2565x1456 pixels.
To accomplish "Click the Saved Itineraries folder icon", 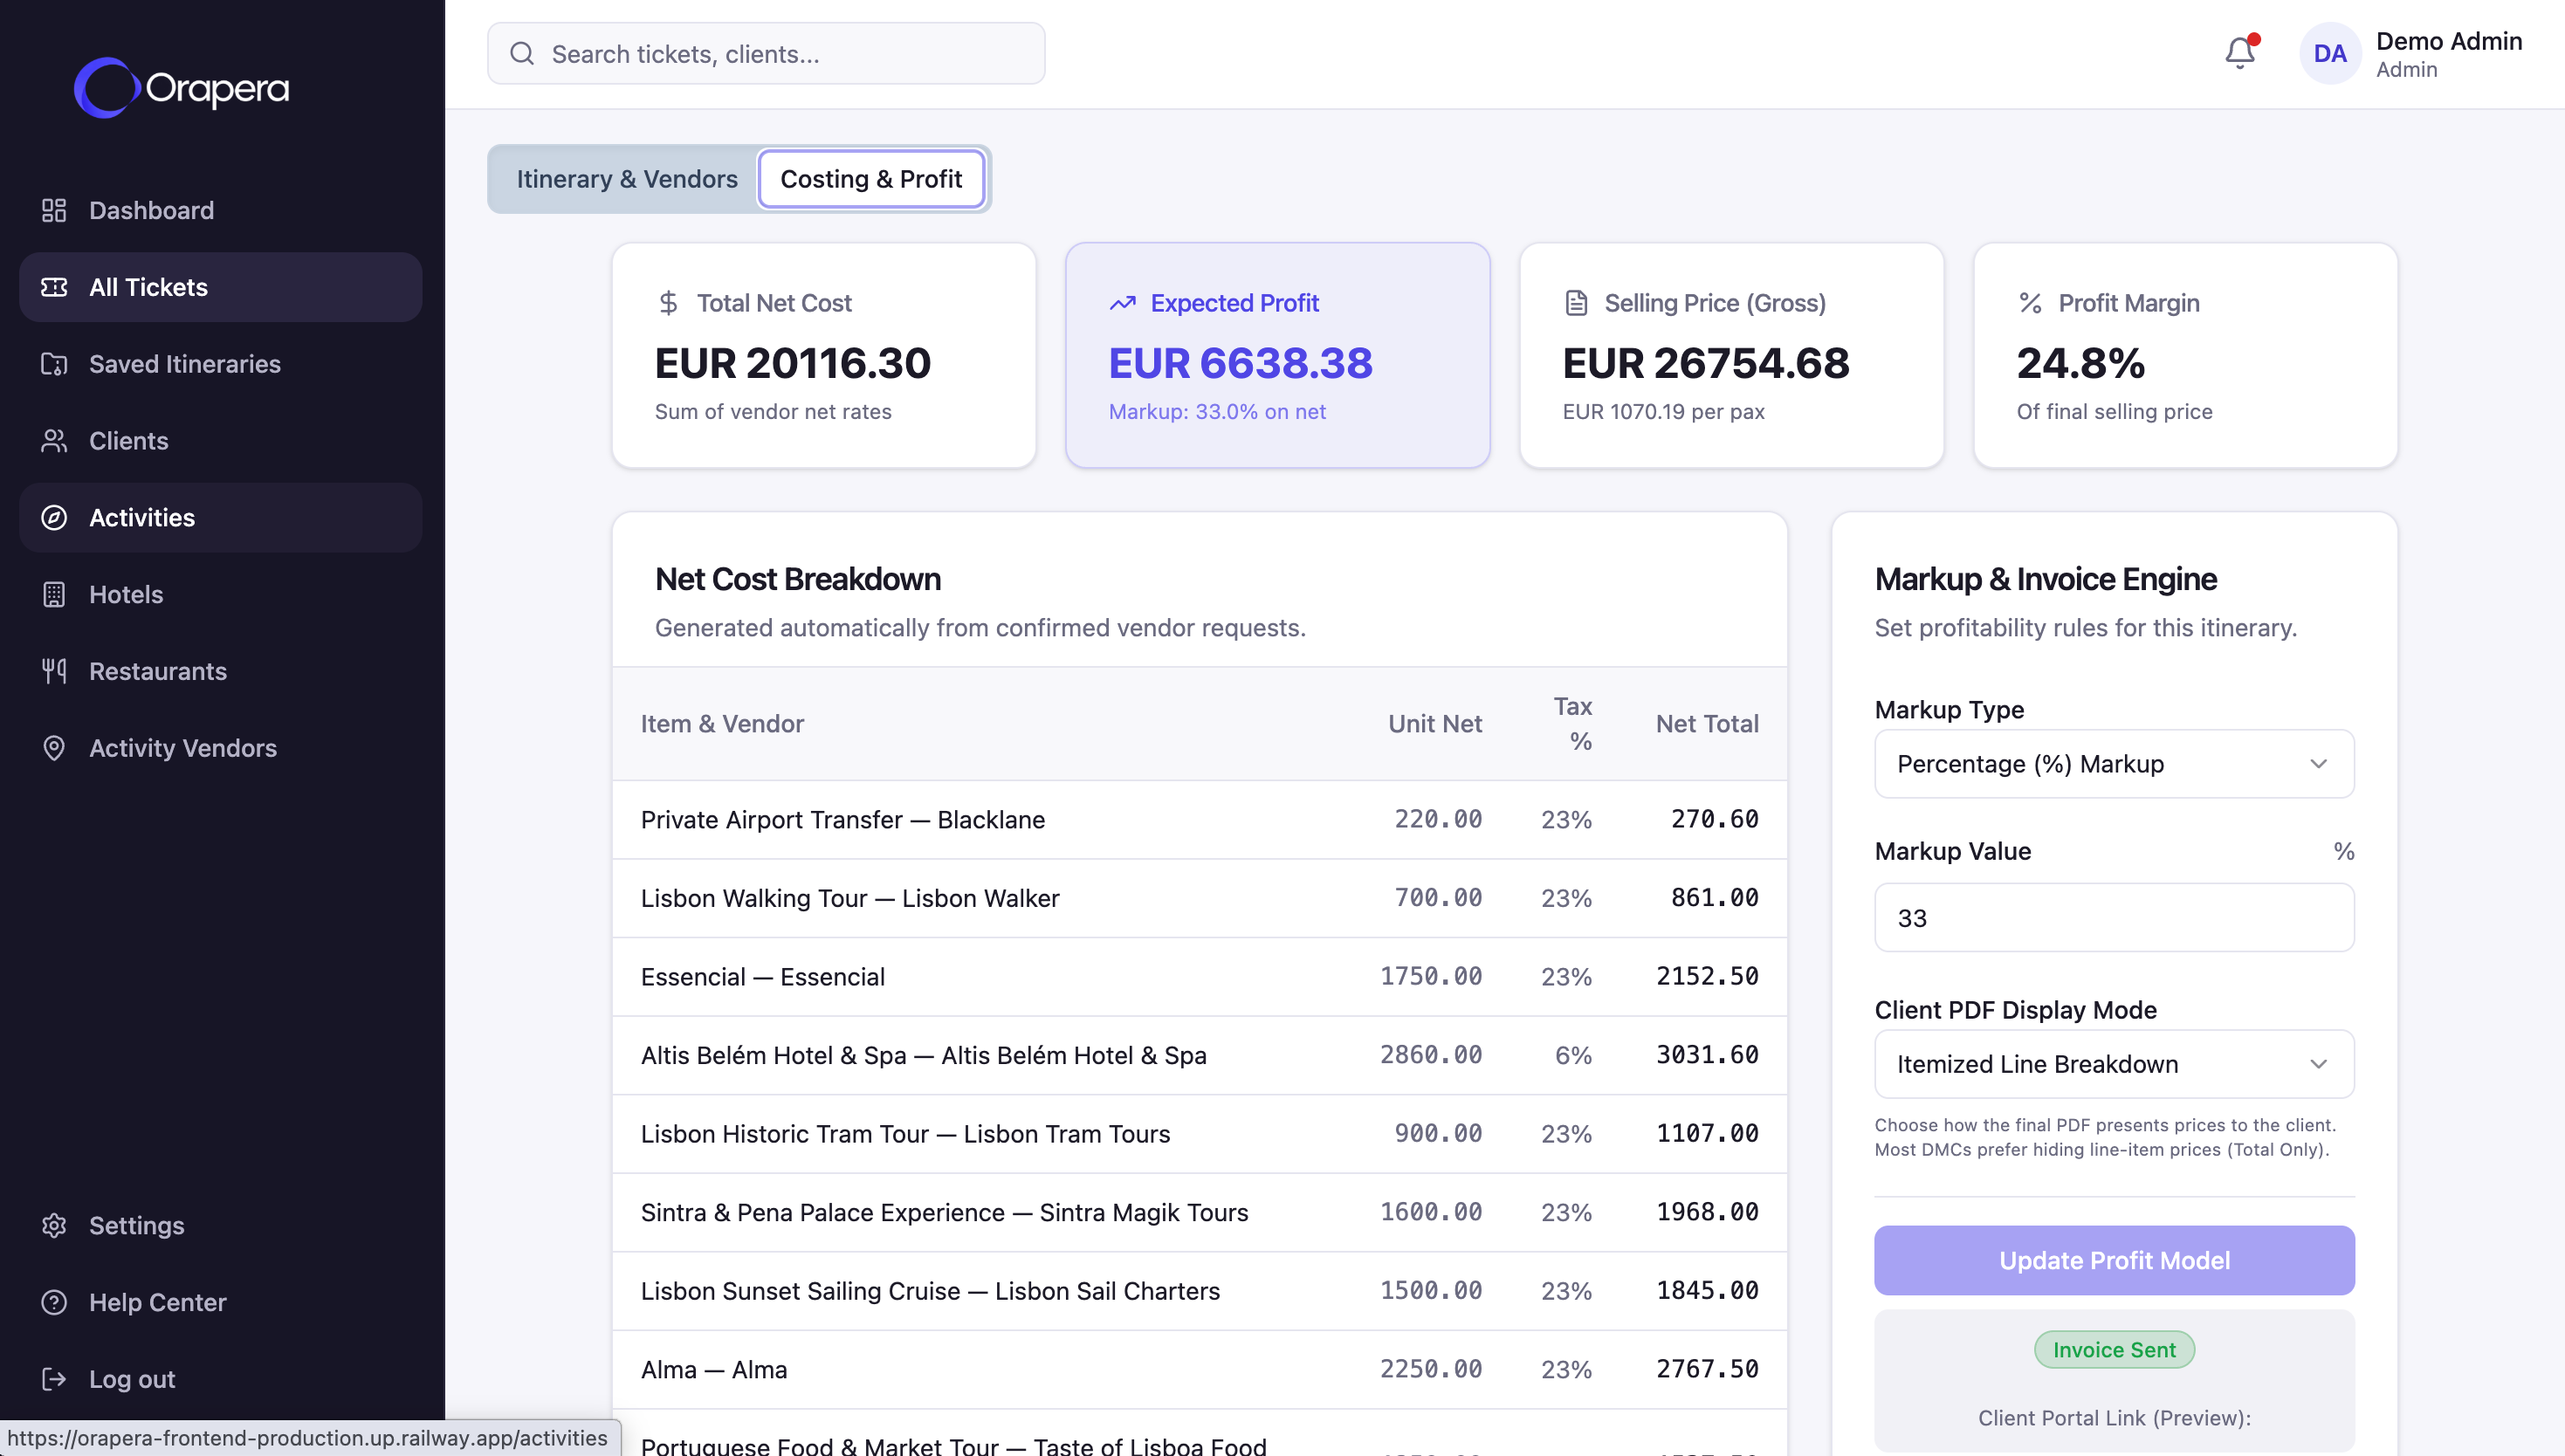I will click(54, 364).
